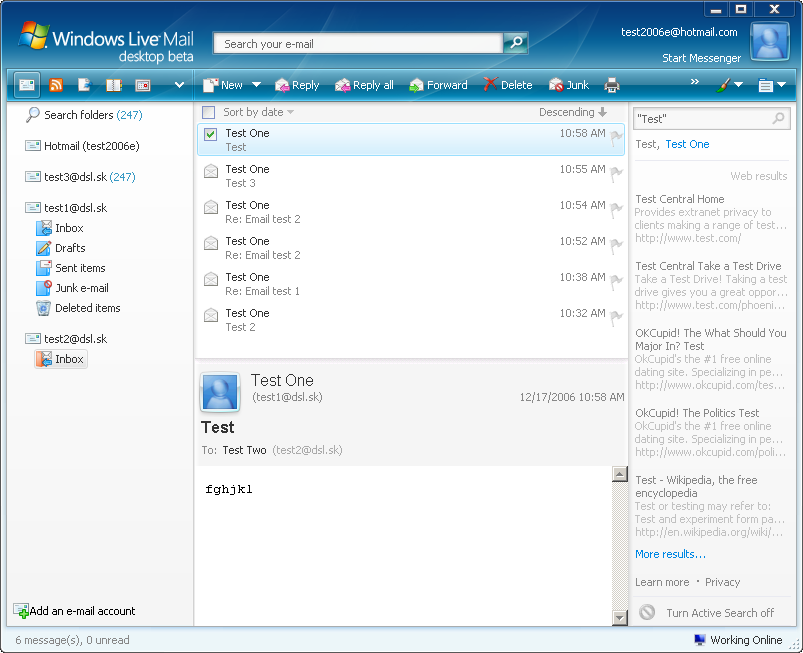Click More results... link
This screenshot has width=803, height=653.
pyautogui.click(x=670, y=554)
